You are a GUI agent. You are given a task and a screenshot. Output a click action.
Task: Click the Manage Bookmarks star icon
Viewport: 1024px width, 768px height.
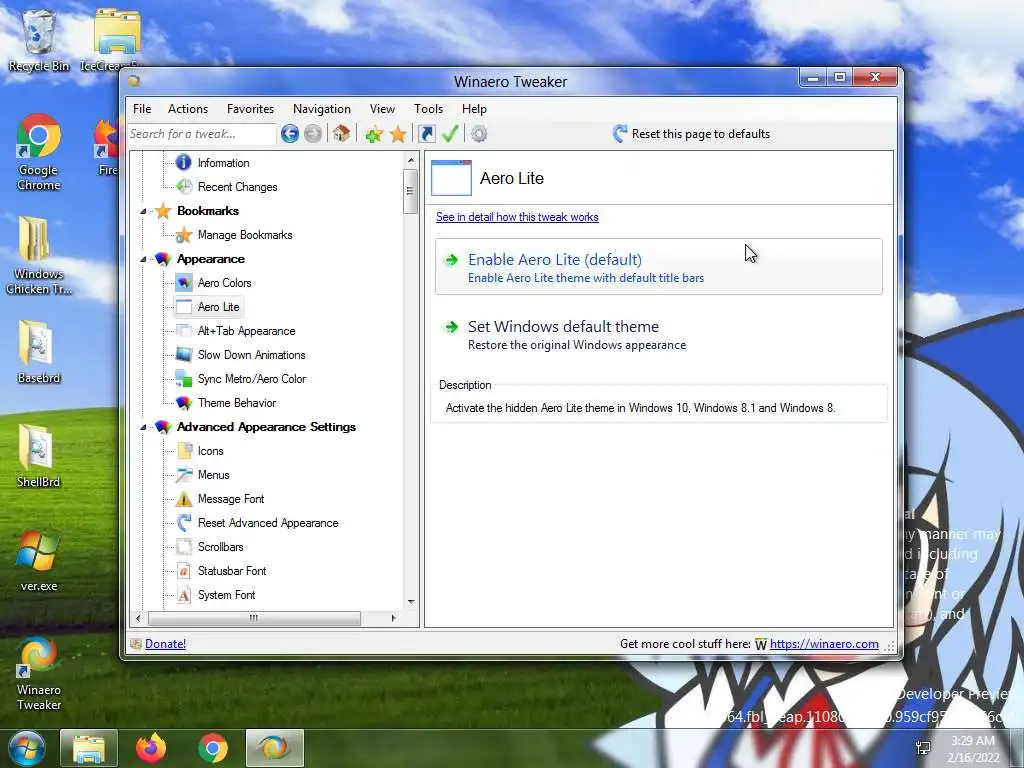tap(184, 235)
